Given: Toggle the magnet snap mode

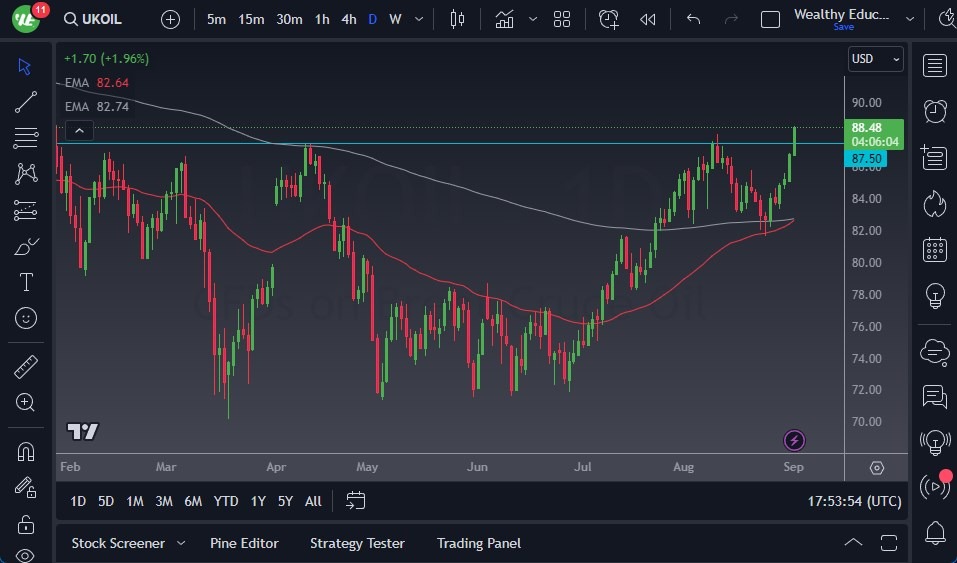Looking at the screenshot, I should tap(26, 452).
